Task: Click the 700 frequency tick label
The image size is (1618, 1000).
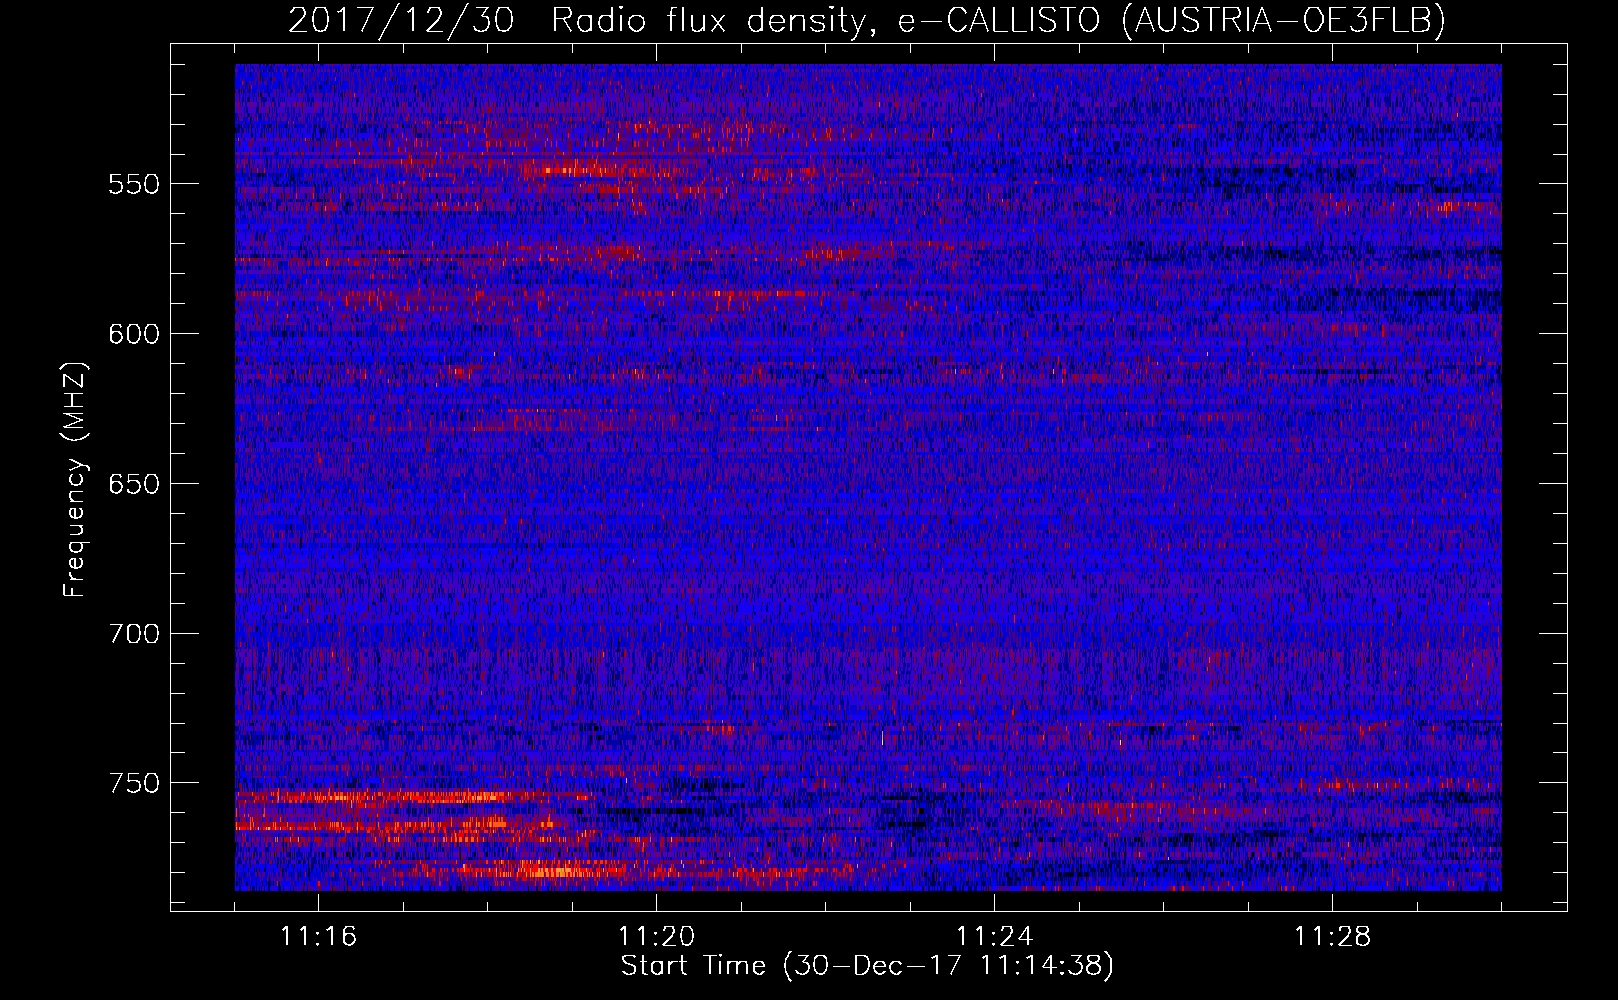Action: pyautogui.click(x=134, y=634)
